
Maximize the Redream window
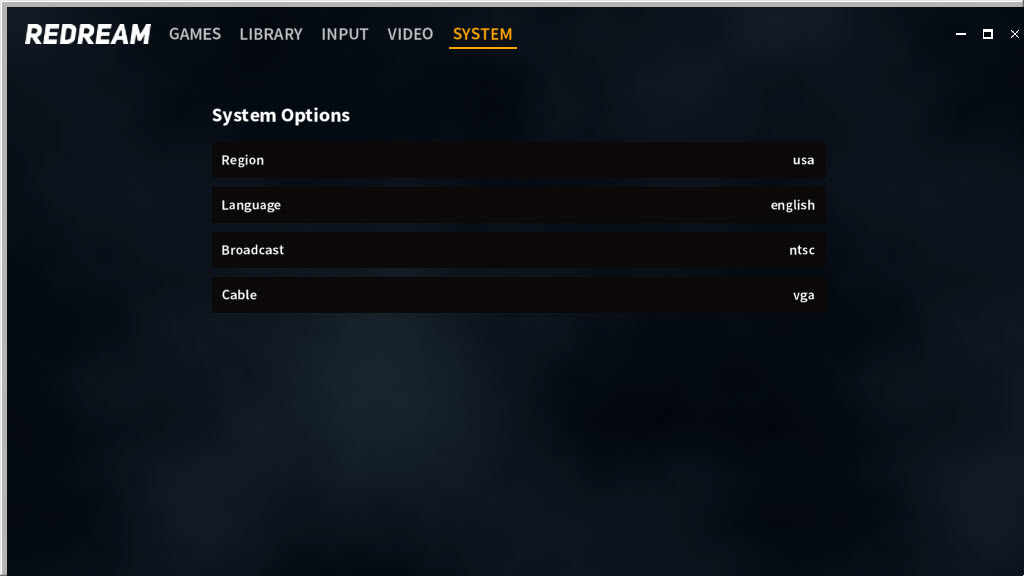pyautogui.click(x=988, y=34)
